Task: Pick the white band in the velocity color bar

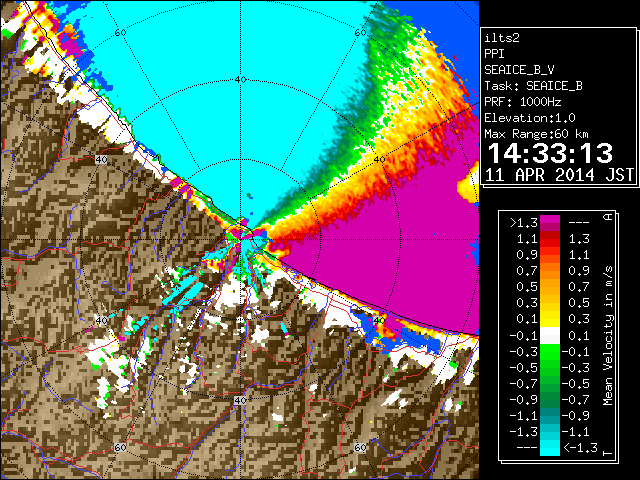Action: tap(550, 336)
